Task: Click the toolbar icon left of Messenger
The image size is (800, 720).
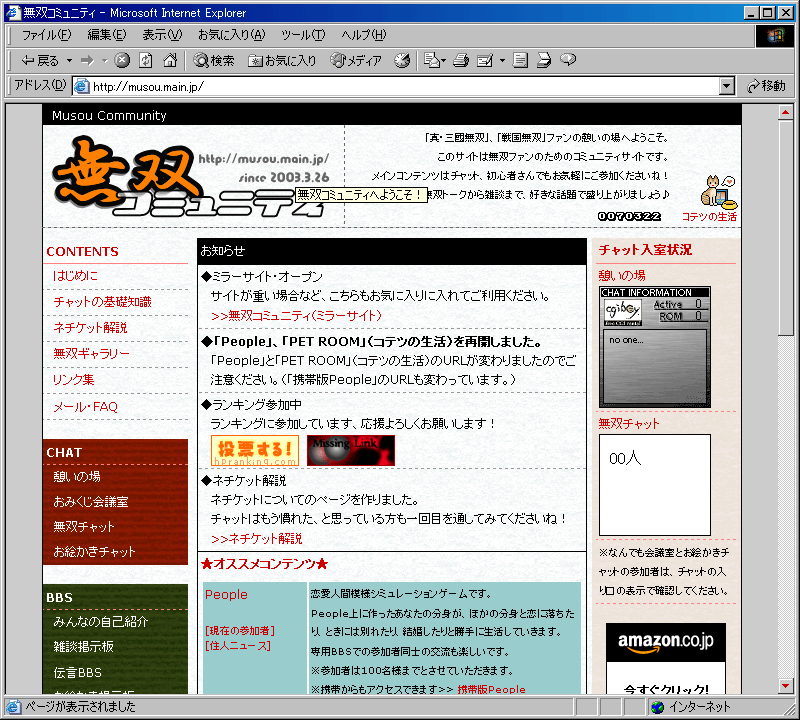Action: [544, 60]
